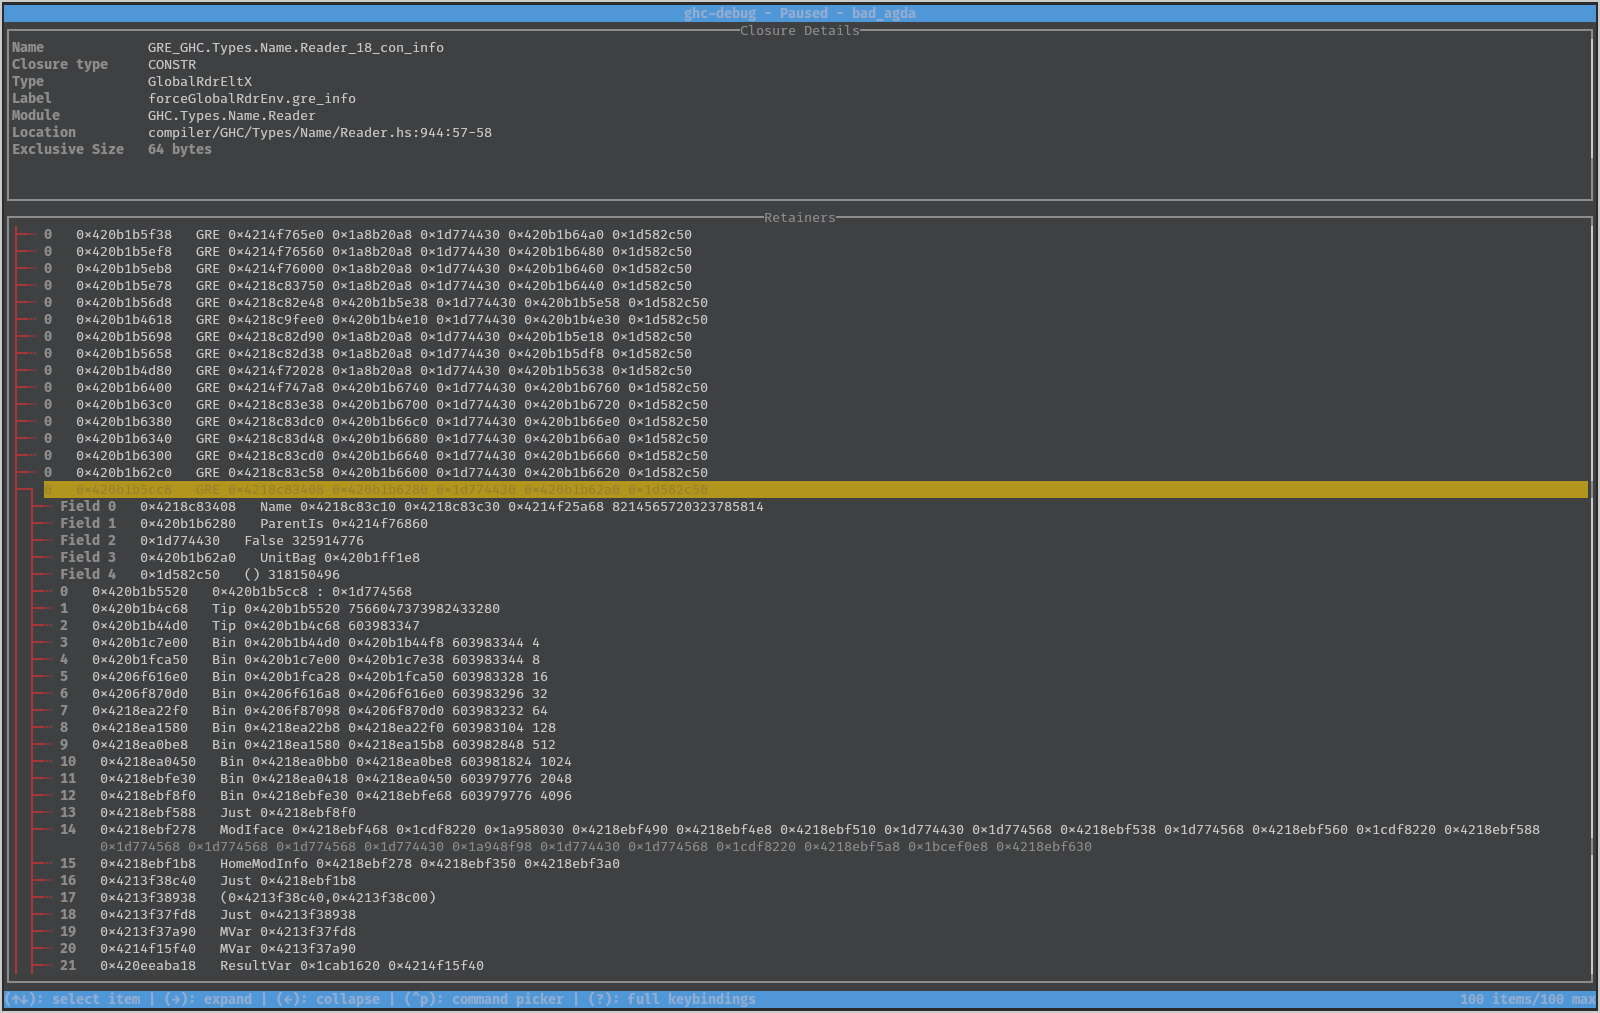Select the MVar row 0x4213f37a90
The image size is (1600, 1013).
(227, 932)
